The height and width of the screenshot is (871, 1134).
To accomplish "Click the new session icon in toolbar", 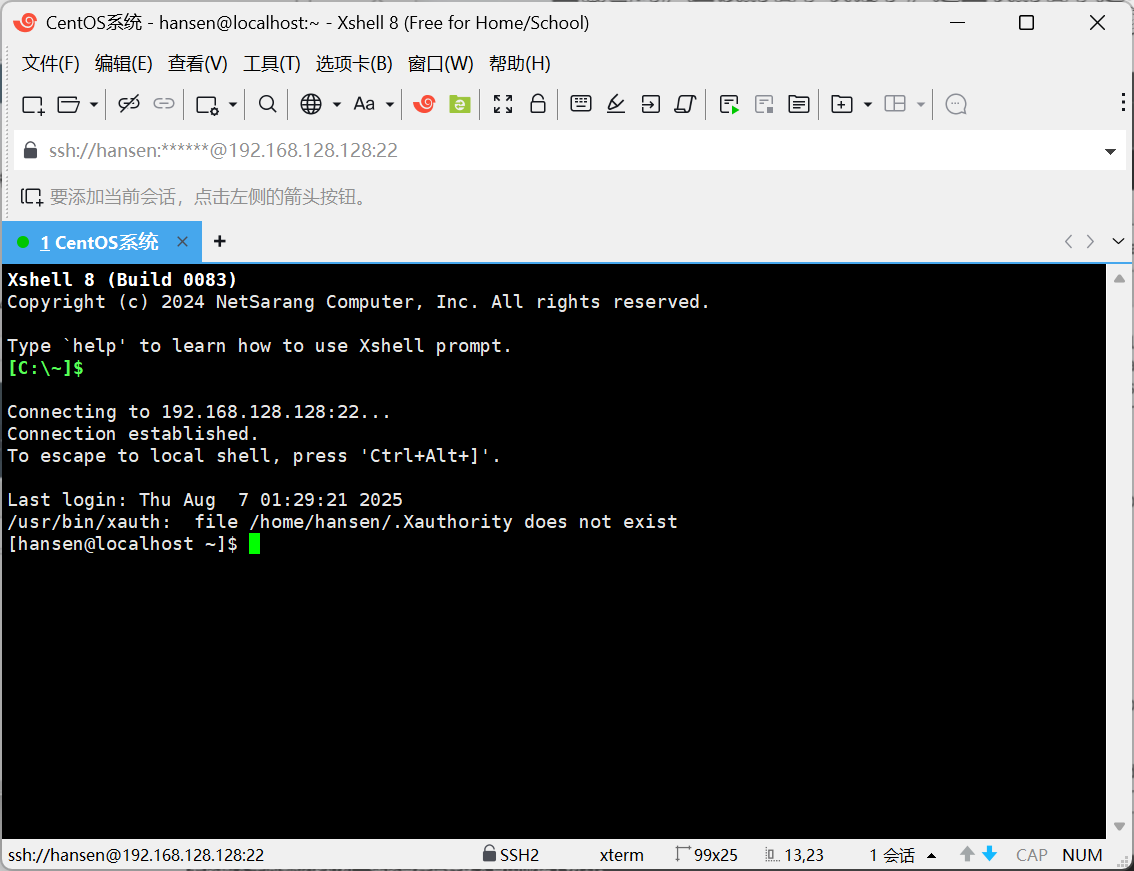I will click(33, 104).
